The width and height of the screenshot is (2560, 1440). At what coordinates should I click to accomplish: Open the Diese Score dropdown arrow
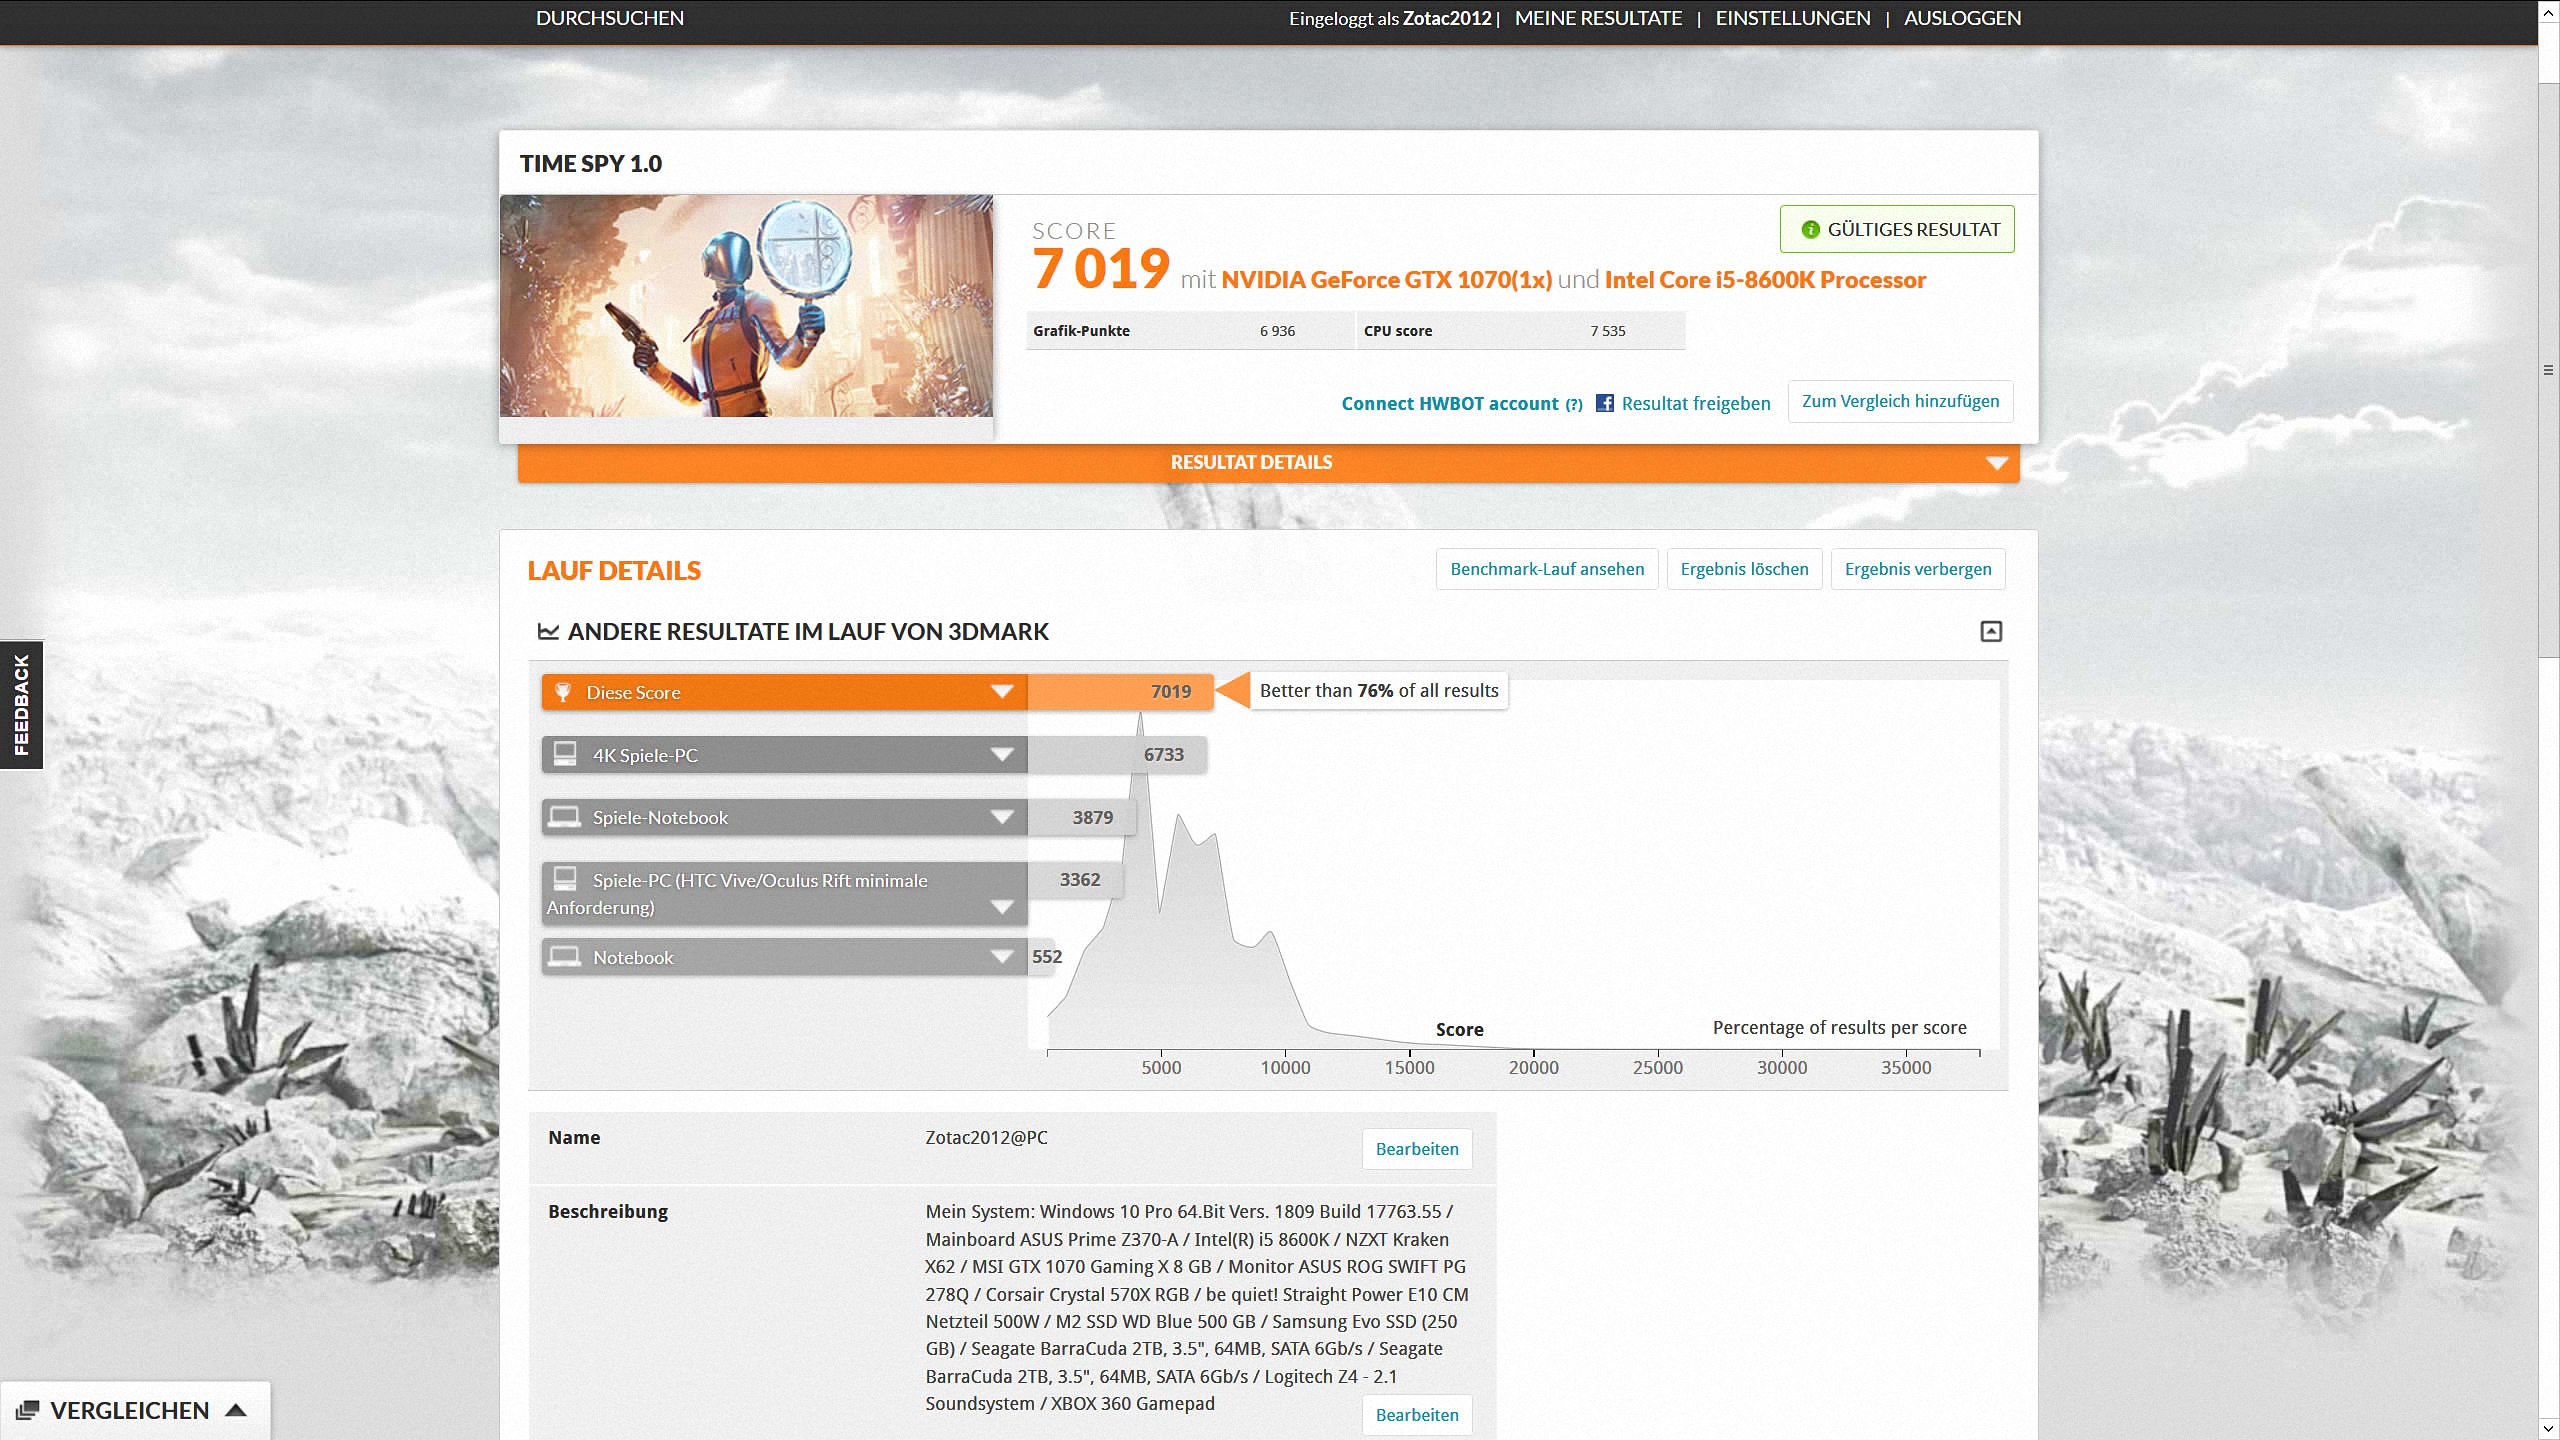click(1002, 692)
